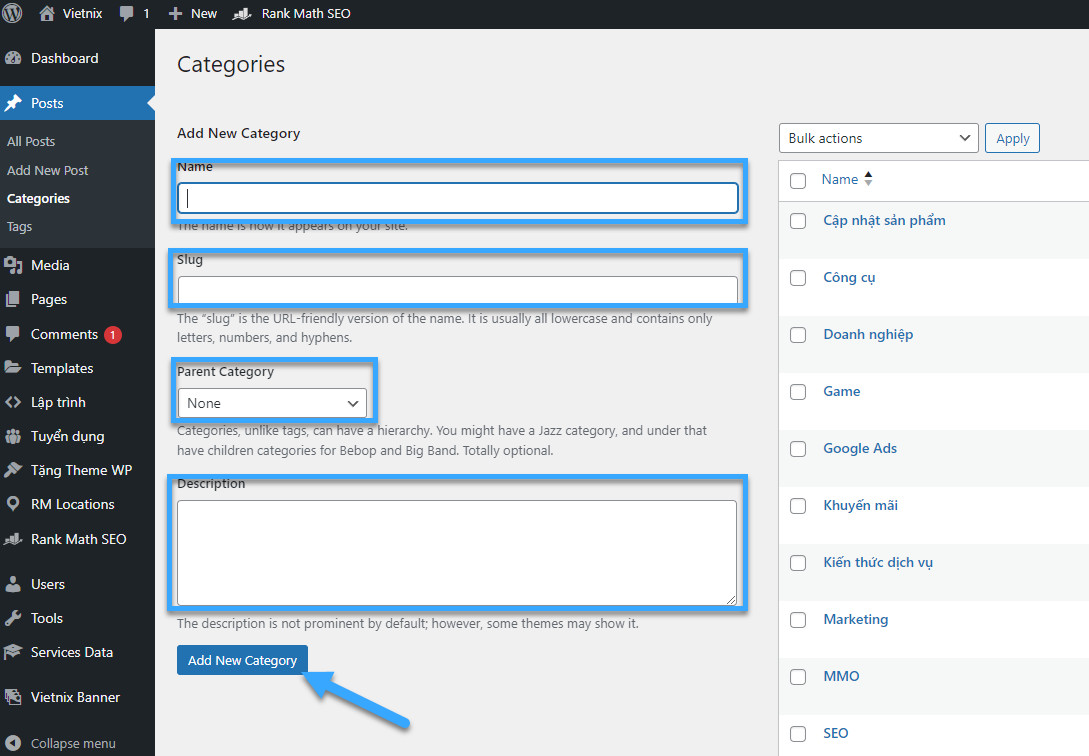Check the checkbox beside SEO category
Image resolution: width=1089 pixels, height=756 pixels.
(x=797, y=733)
